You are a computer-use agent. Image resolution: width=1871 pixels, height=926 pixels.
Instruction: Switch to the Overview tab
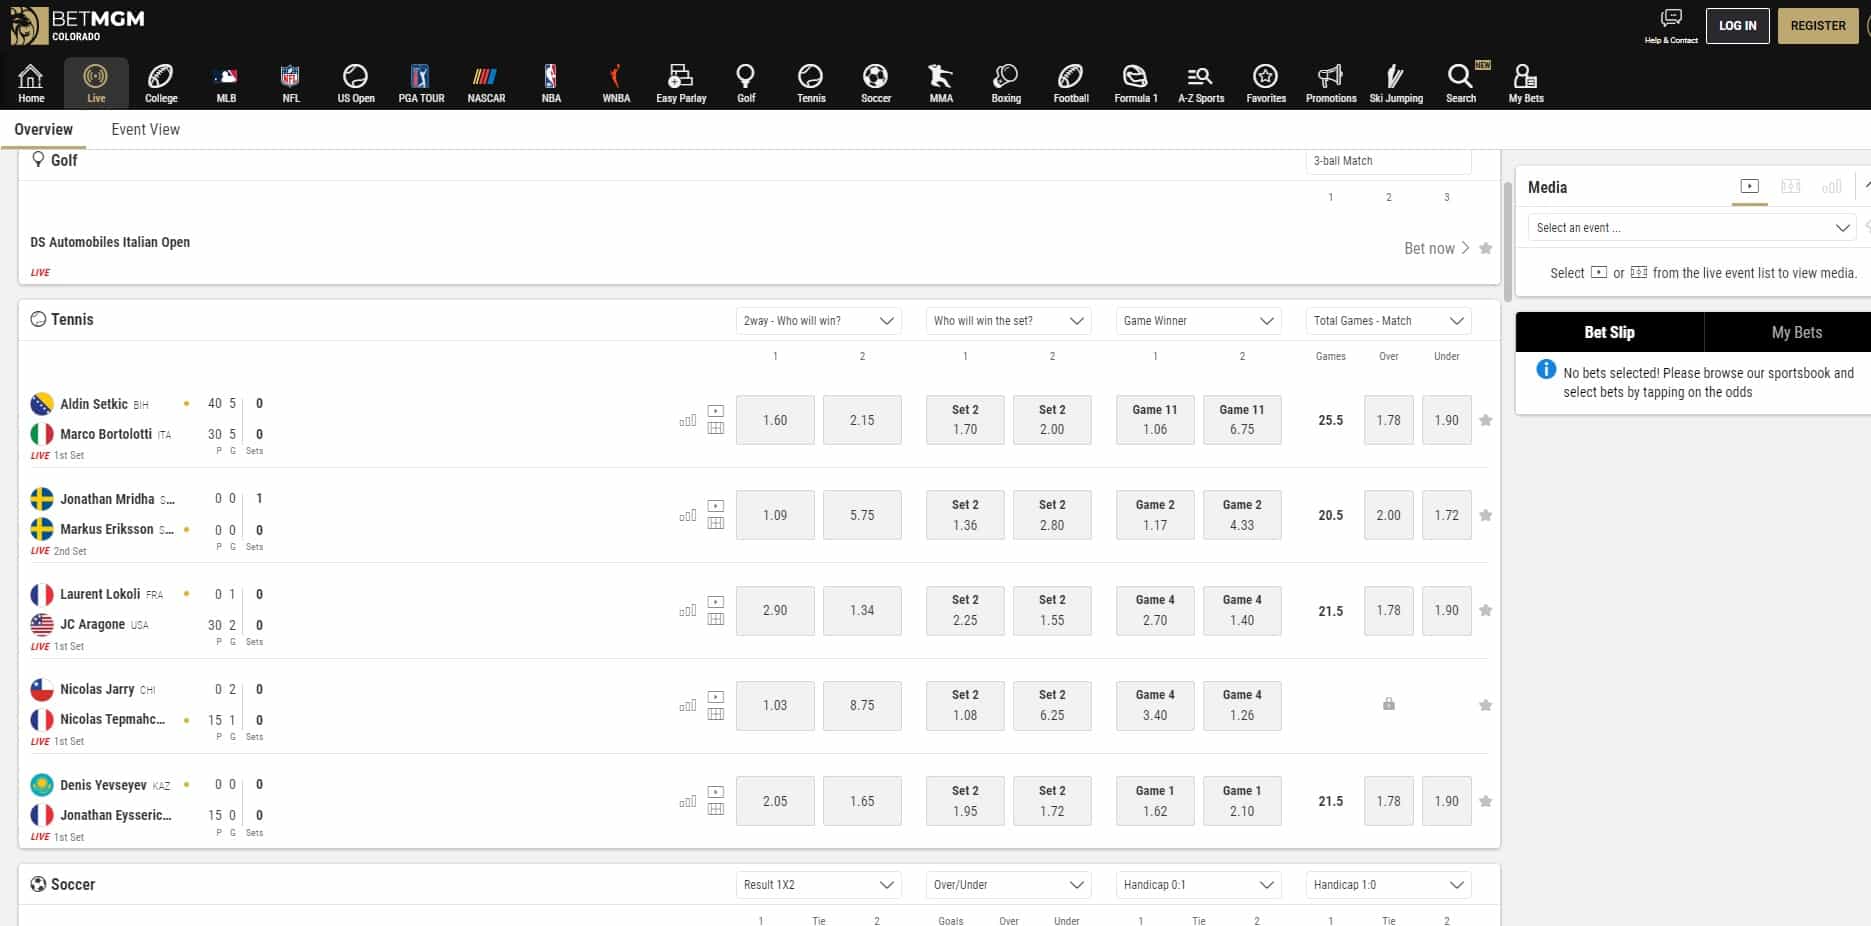(43, 129)
